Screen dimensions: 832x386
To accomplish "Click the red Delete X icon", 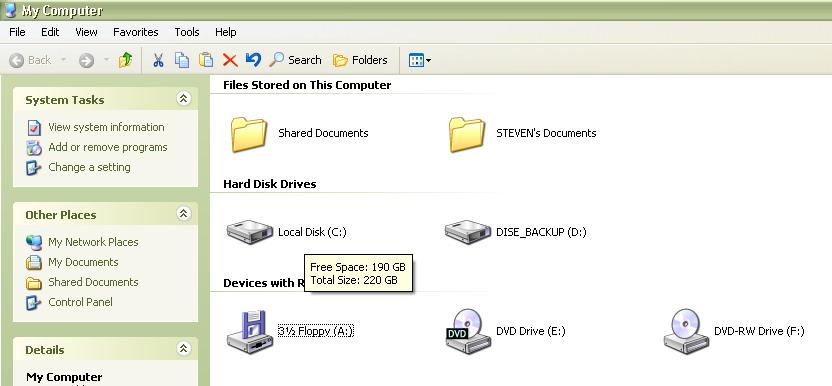I will pyautogui.click(x=230, y=60).
